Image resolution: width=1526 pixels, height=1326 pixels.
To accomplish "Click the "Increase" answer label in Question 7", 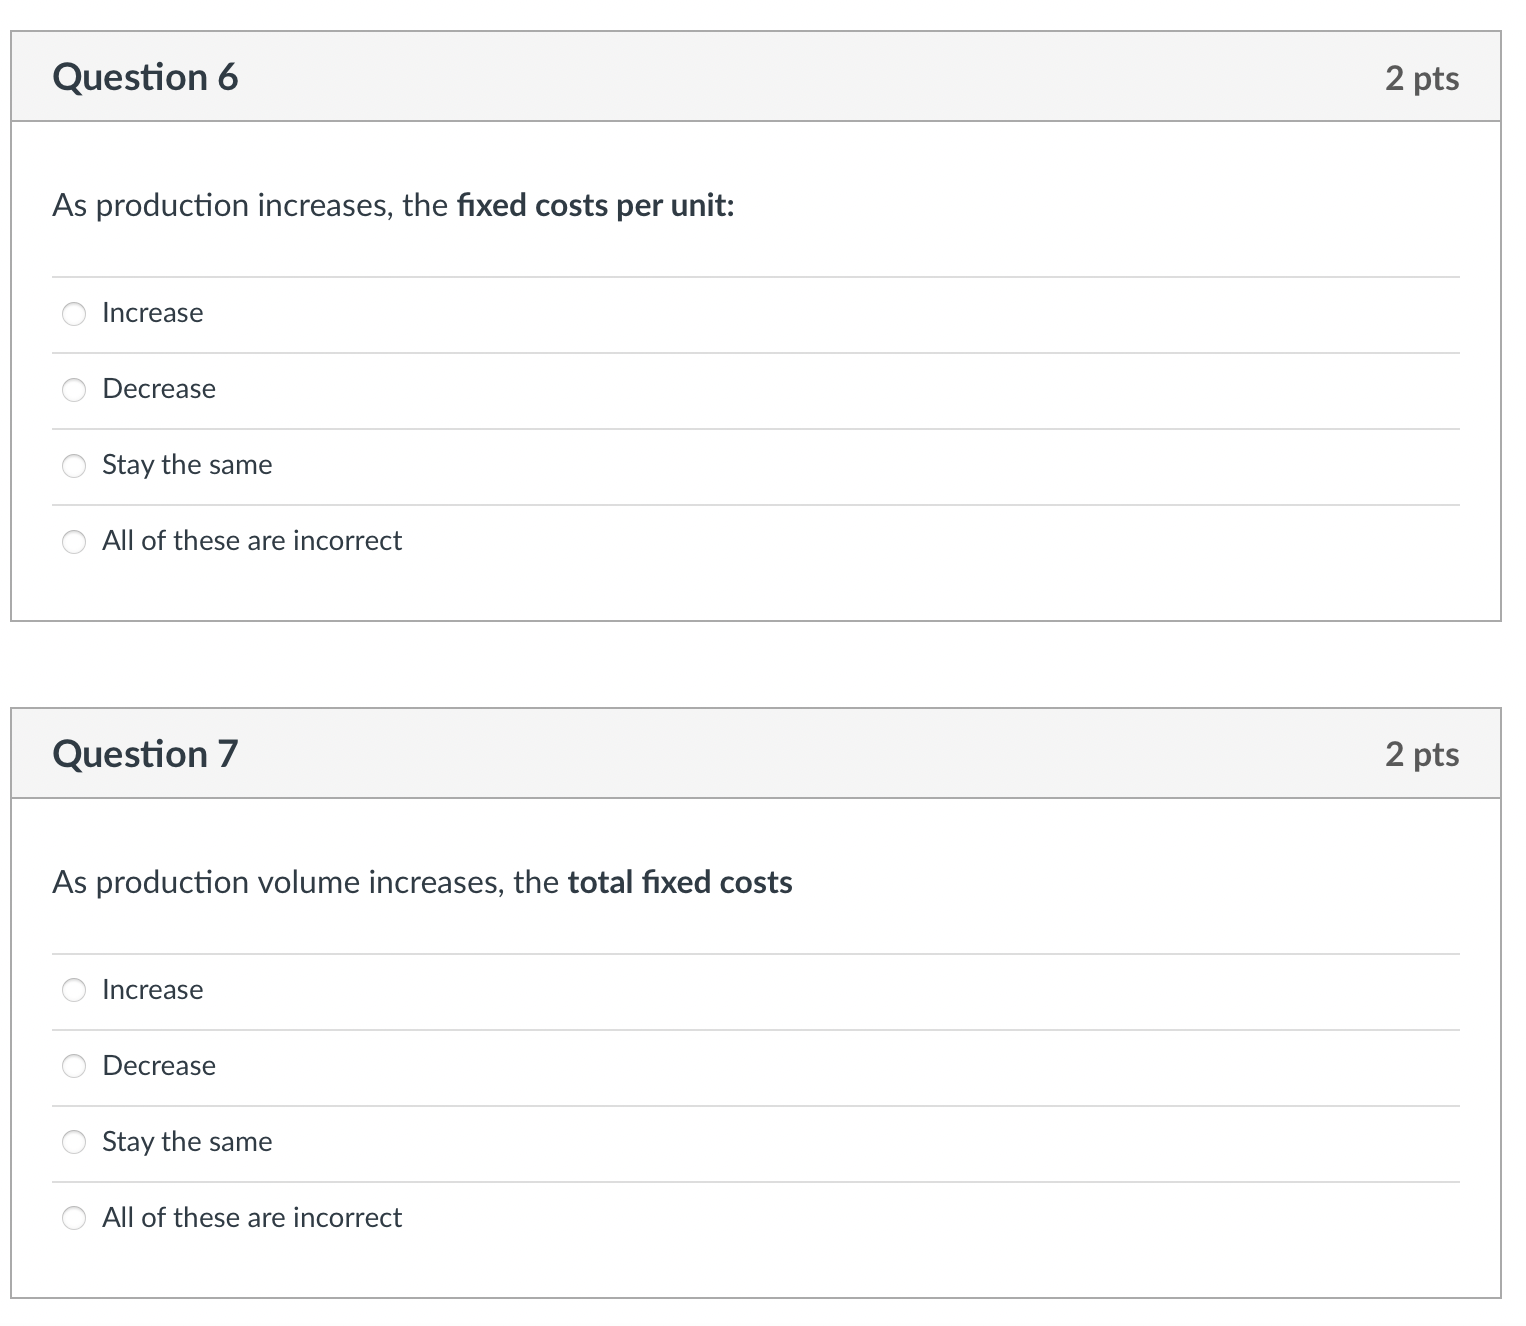I will click(x=152, y=990).
